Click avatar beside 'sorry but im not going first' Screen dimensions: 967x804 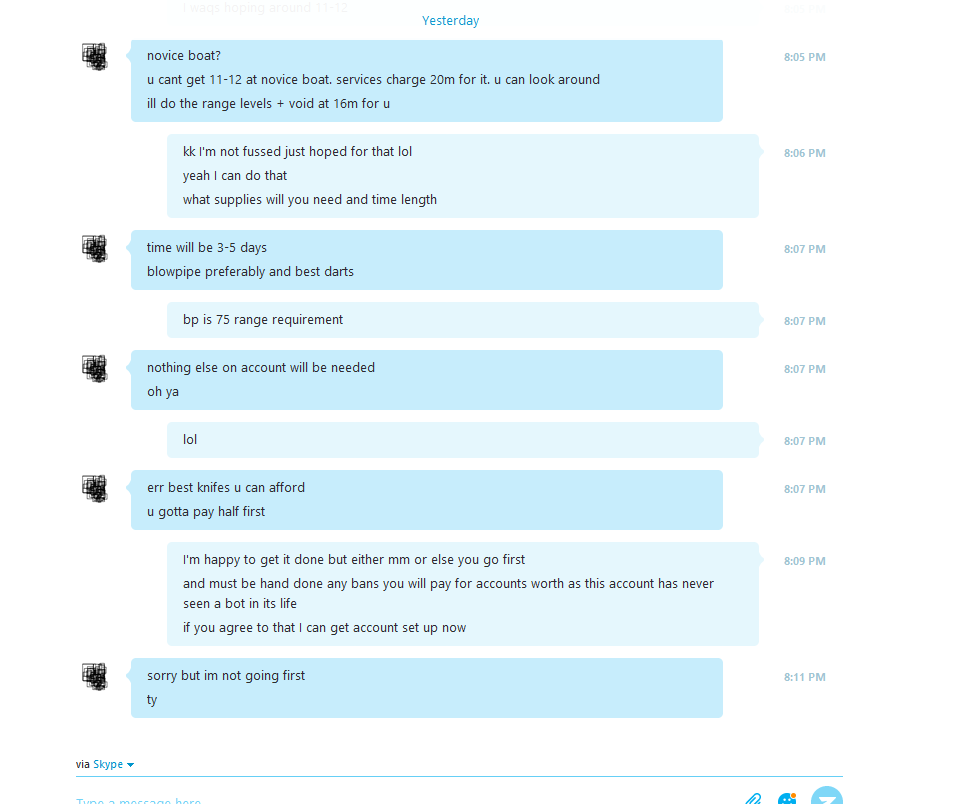coord(95,676)
